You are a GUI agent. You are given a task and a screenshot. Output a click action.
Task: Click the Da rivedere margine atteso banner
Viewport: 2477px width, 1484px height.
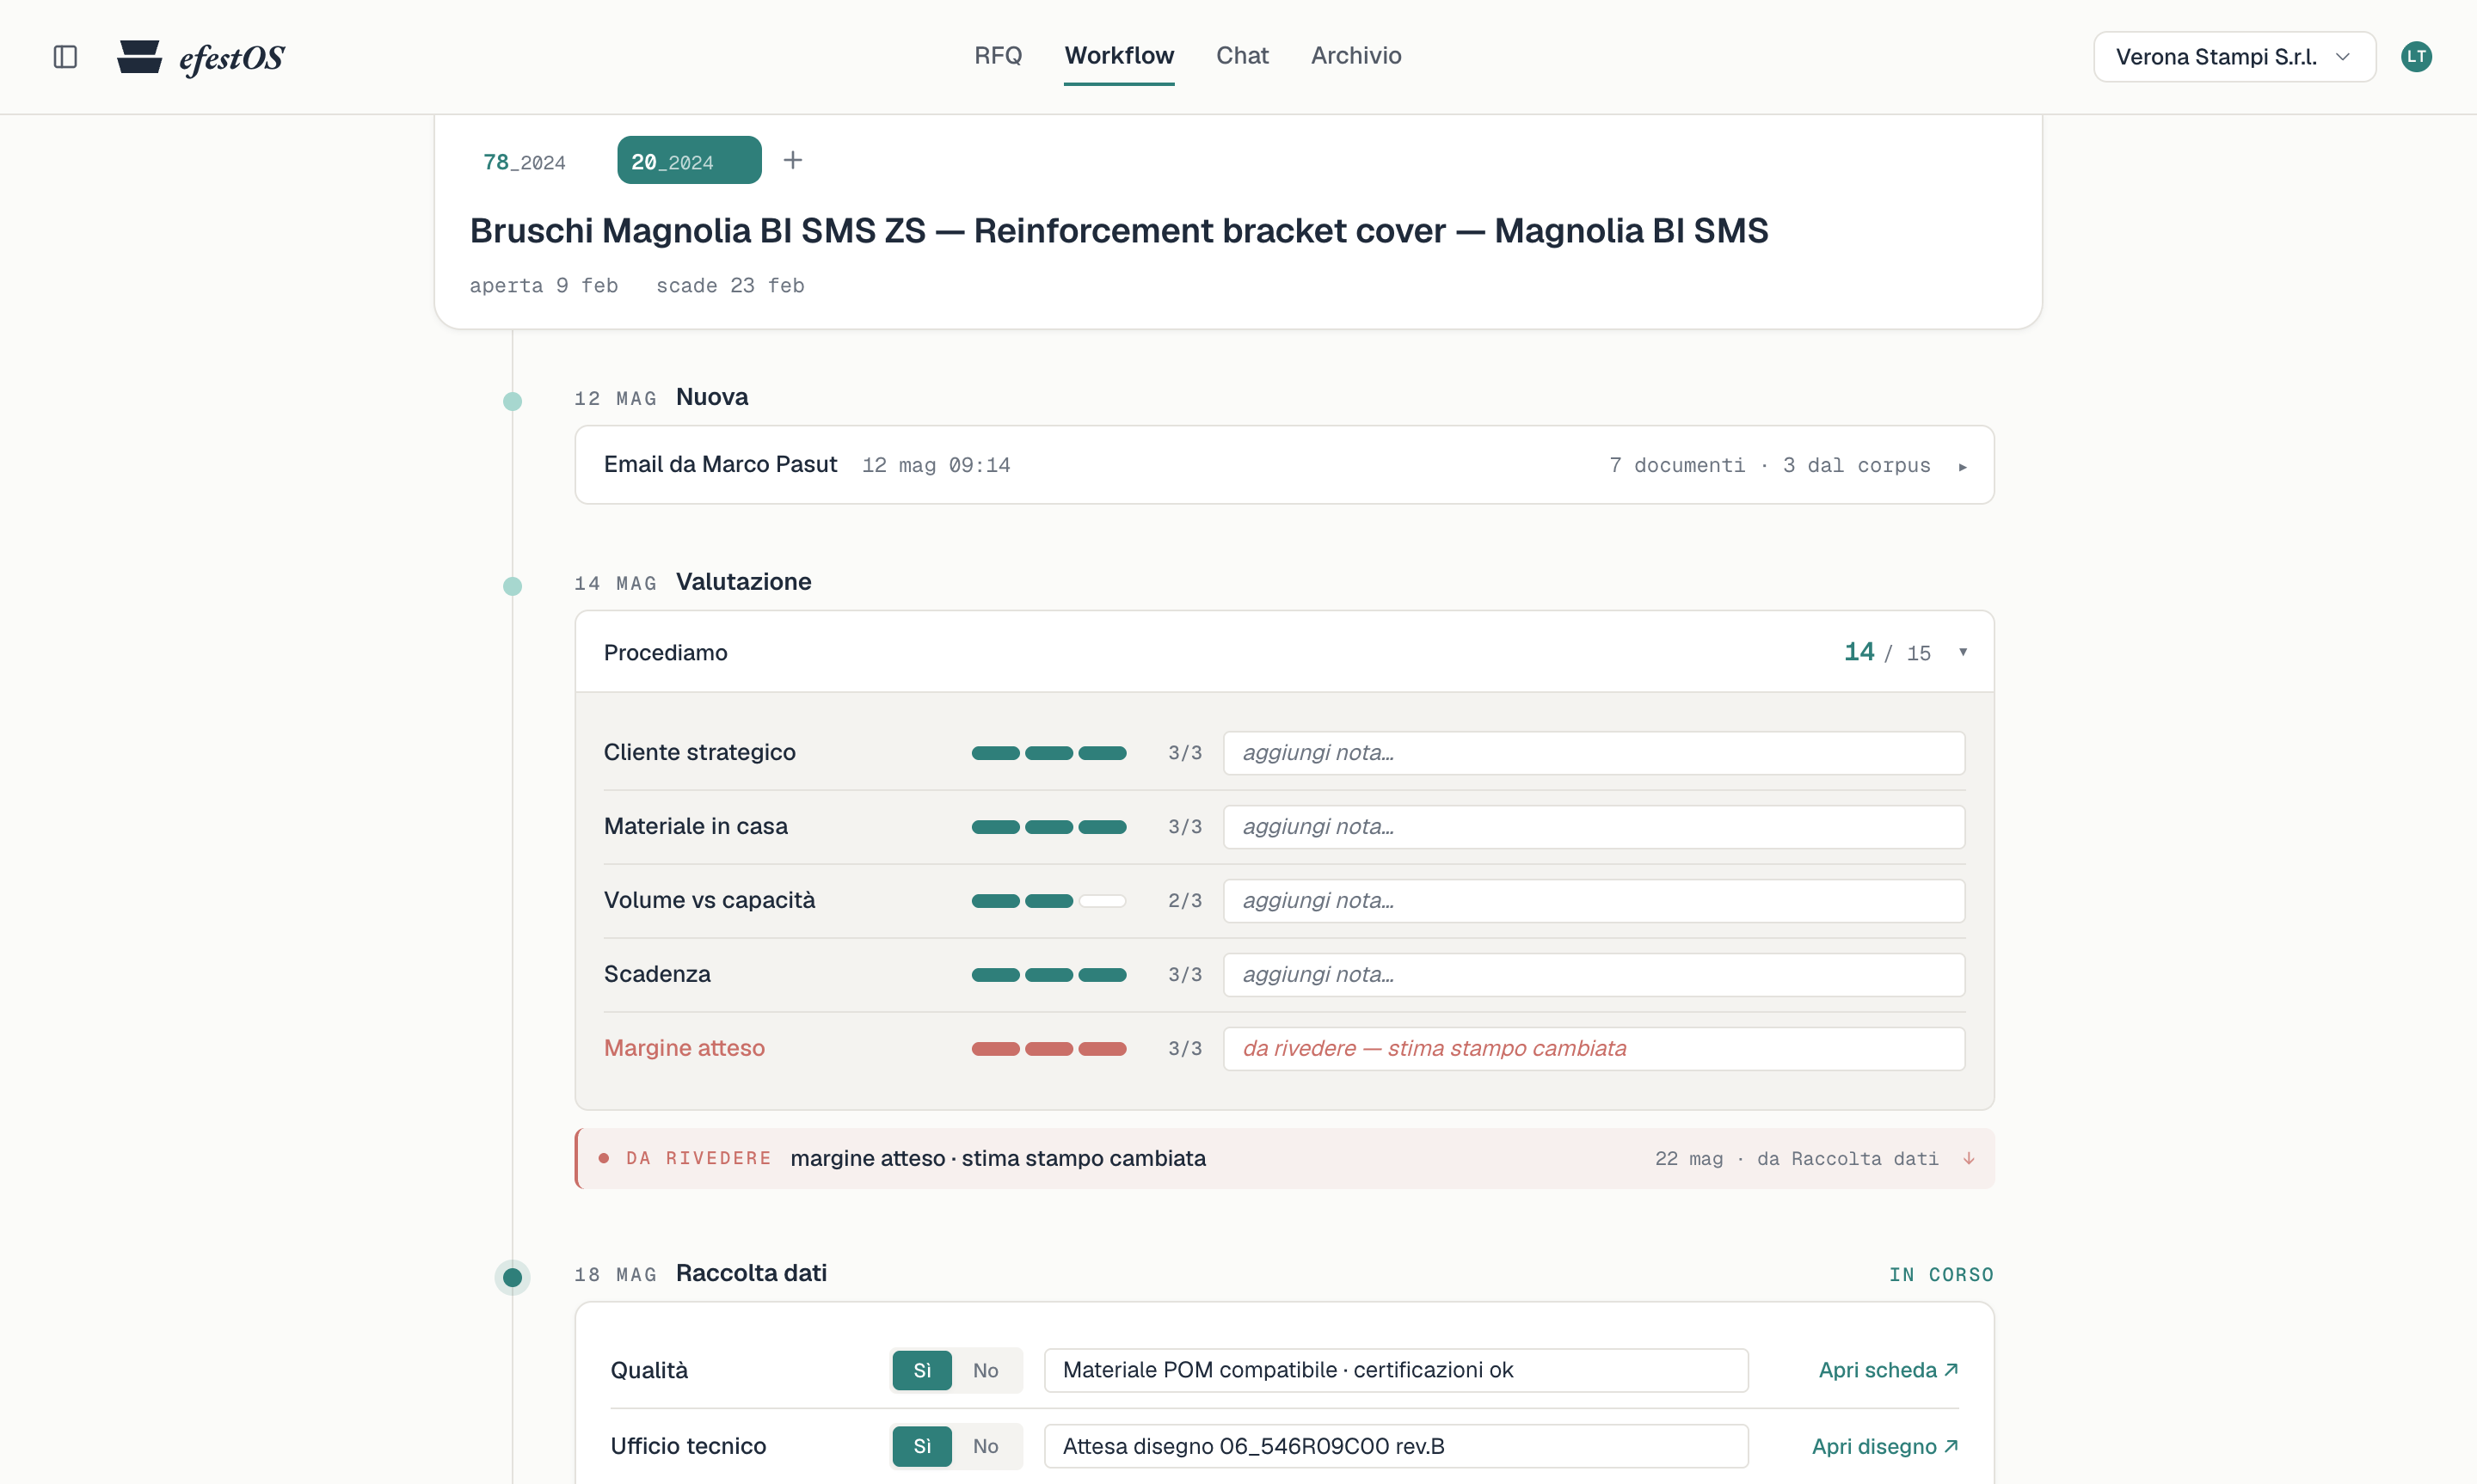coord(1283,1158)
